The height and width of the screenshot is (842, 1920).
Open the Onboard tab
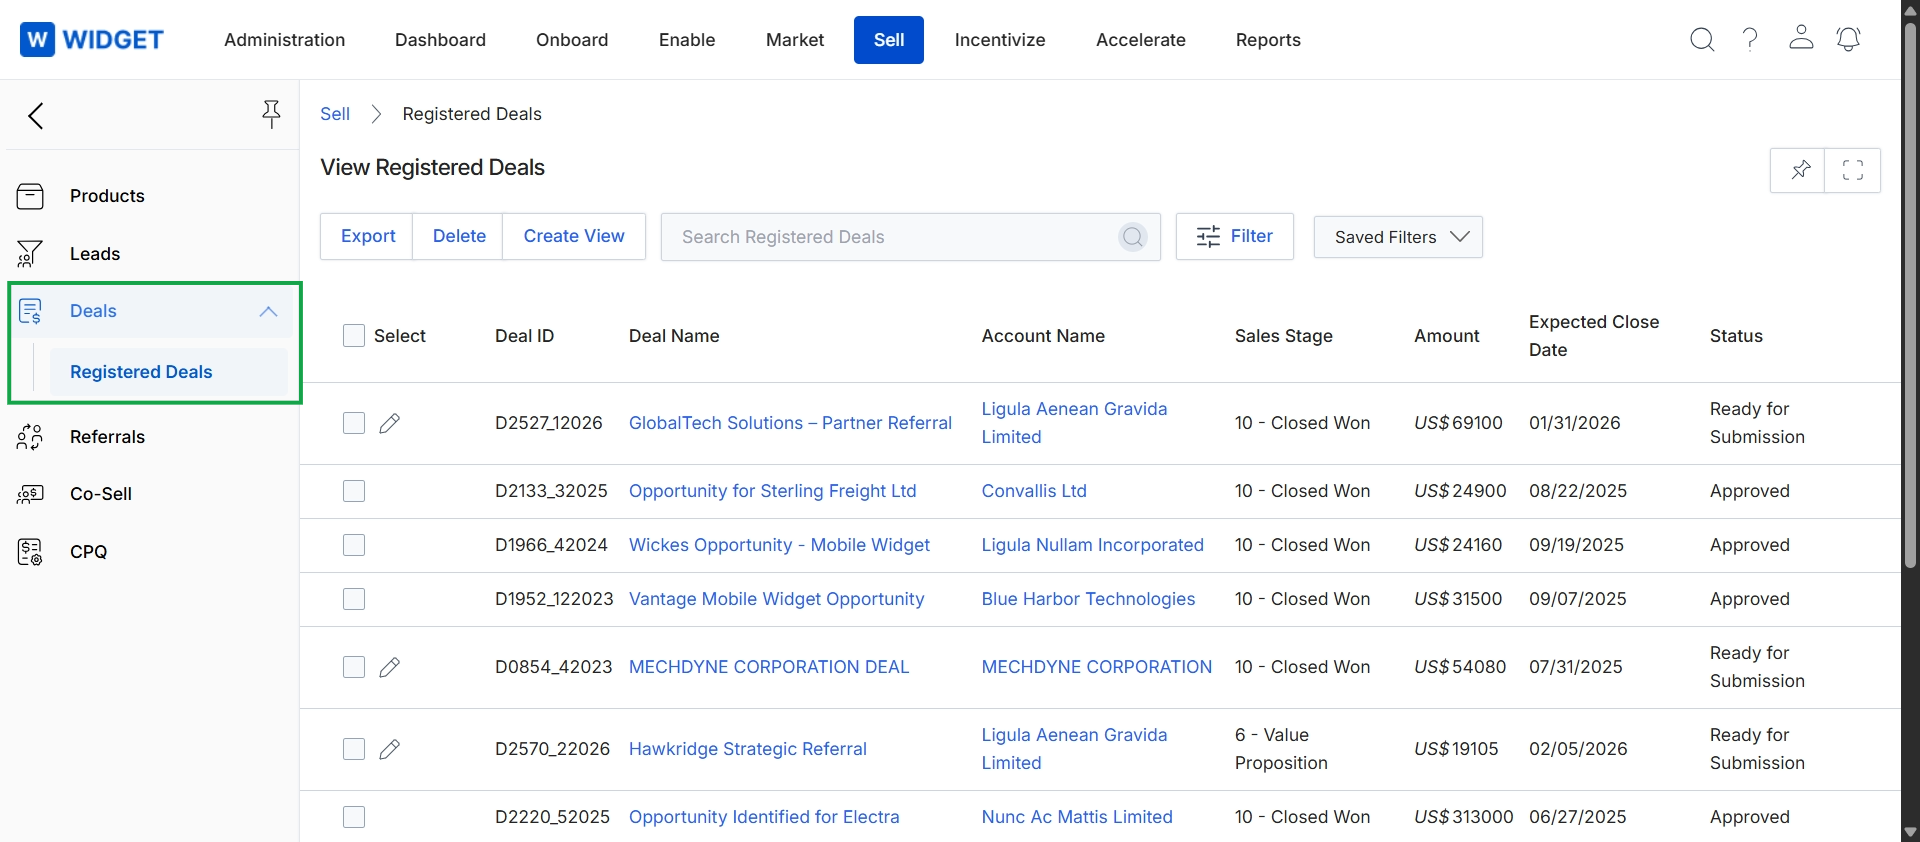click(572, 40)
